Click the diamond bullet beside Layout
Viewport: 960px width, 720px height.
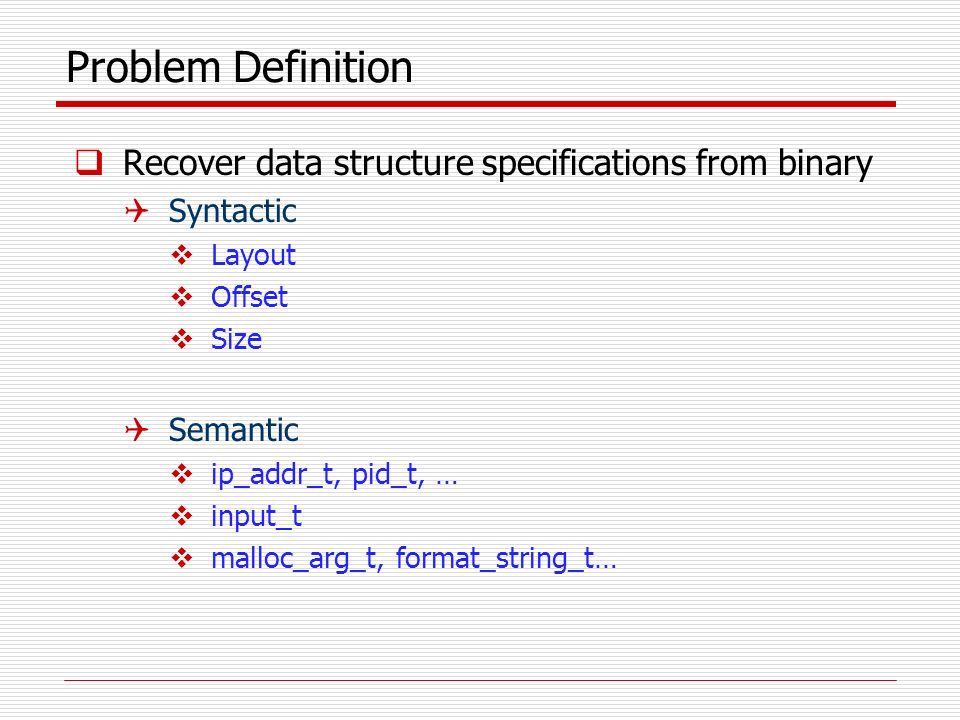(x=182, y=255)
